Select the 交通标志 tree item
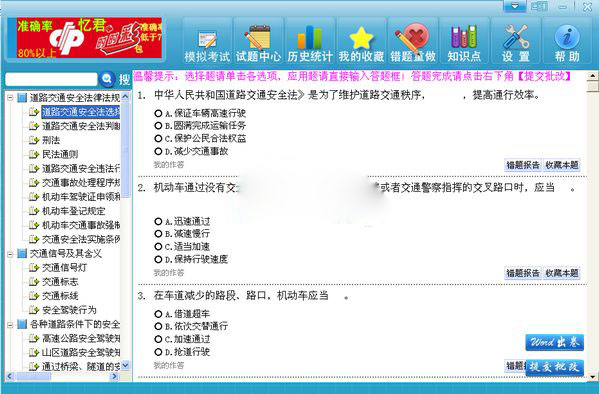The height and width of the screenshot is (394, 599). [60, 282]
